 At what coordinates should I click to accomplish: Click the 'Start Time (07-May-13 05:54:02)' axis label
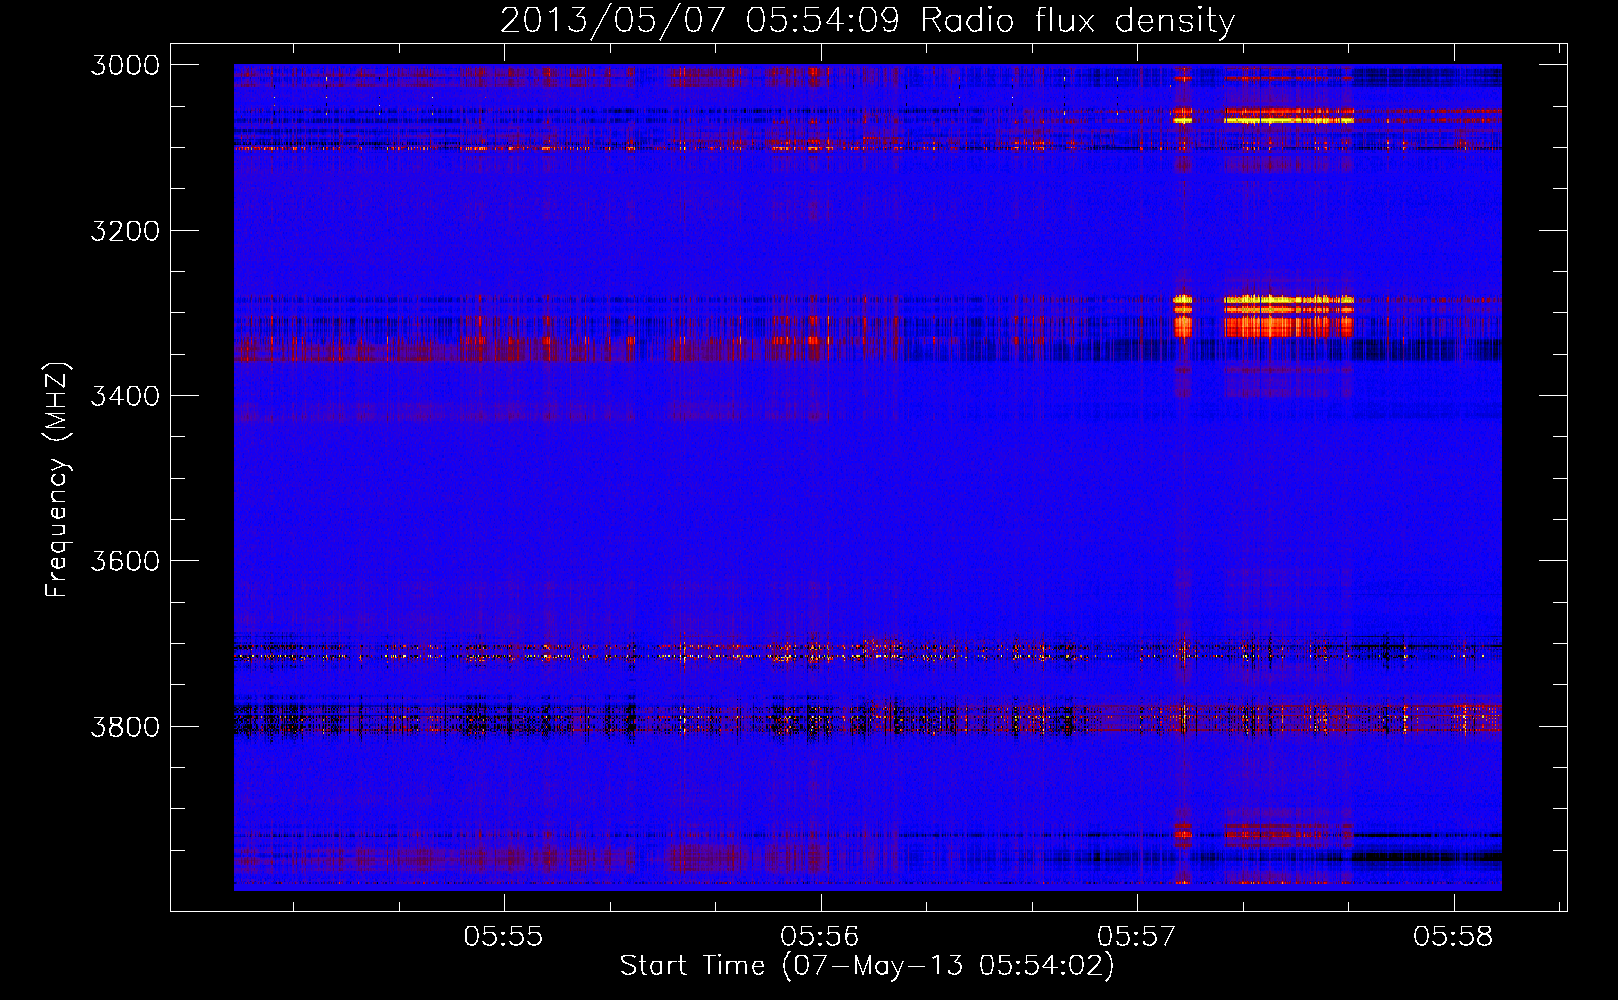[x=866, y=966]
